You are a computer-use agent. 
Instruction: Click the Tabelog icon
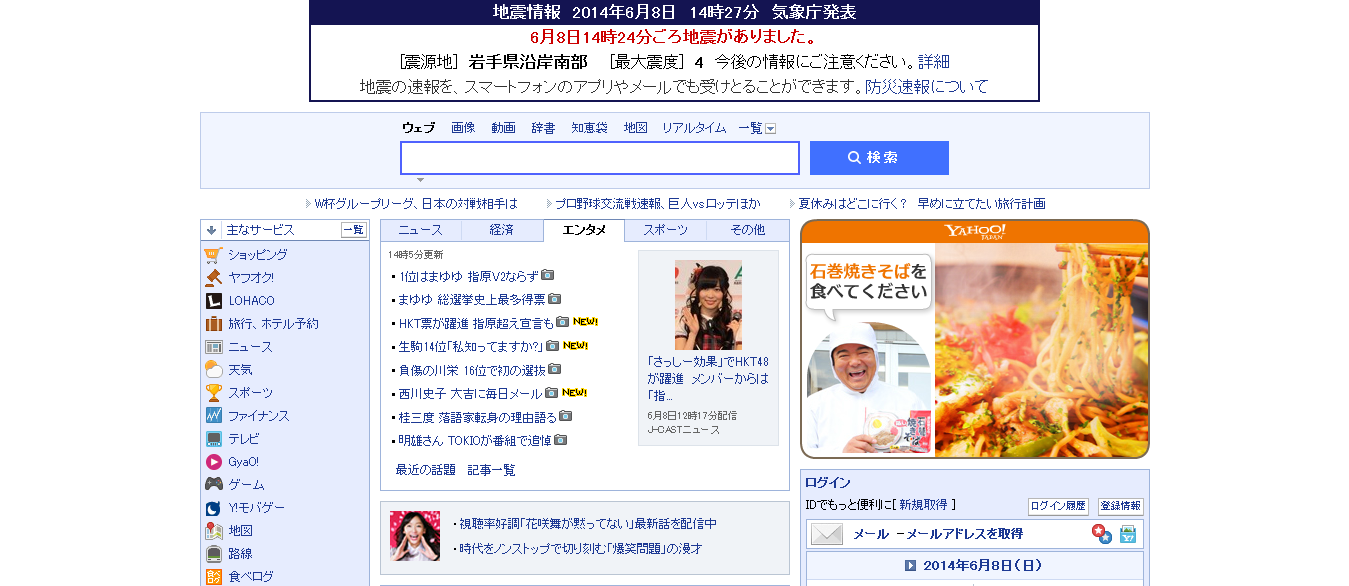pos(213,577)
